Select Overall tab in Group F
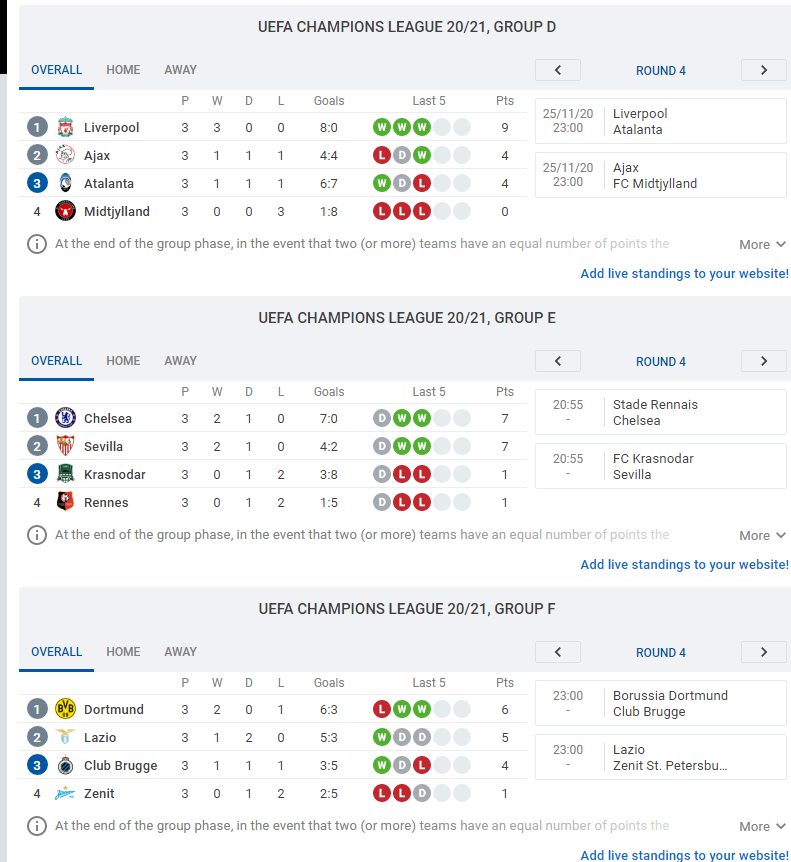This screenshot has width=791, height=862. pos(57,652)
